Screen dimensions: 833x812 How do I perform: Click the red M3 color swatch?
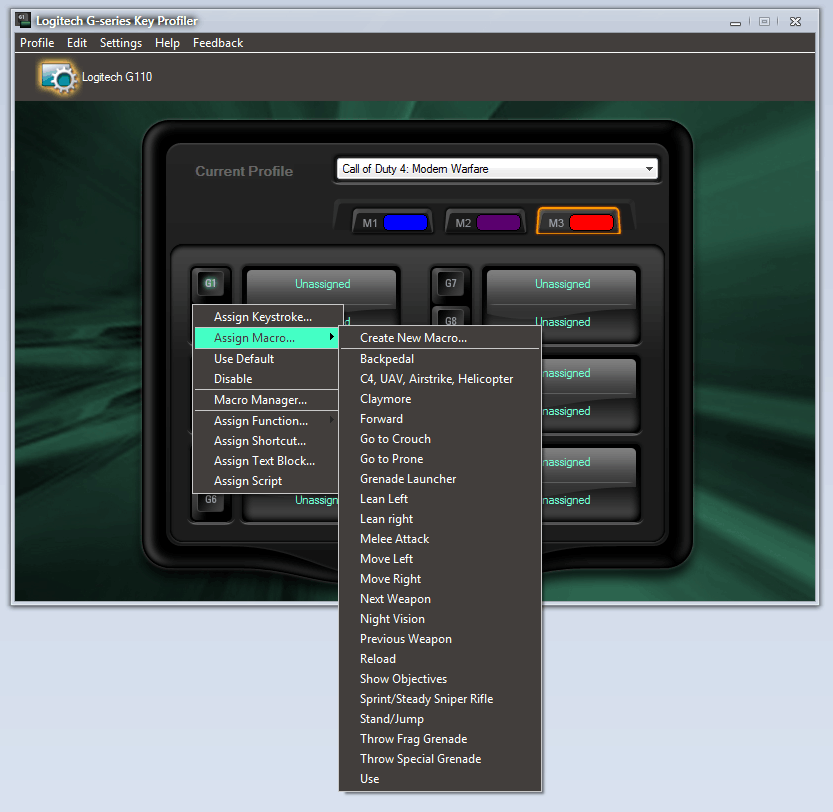pyautogui.click(x=591, y=223)
